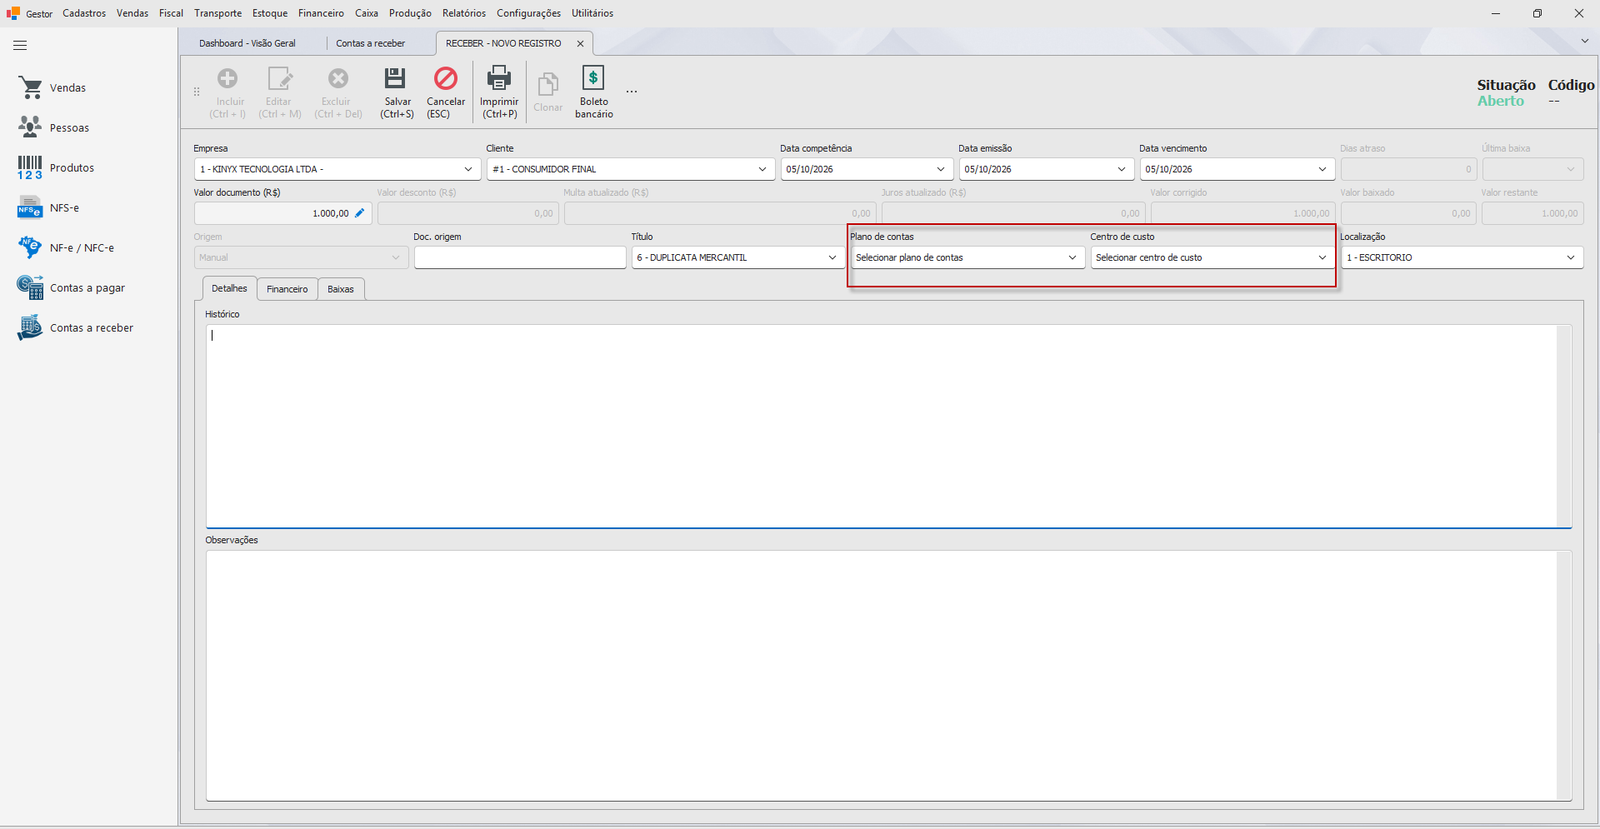Open the Cadastros menu

[x=84, y=13]
